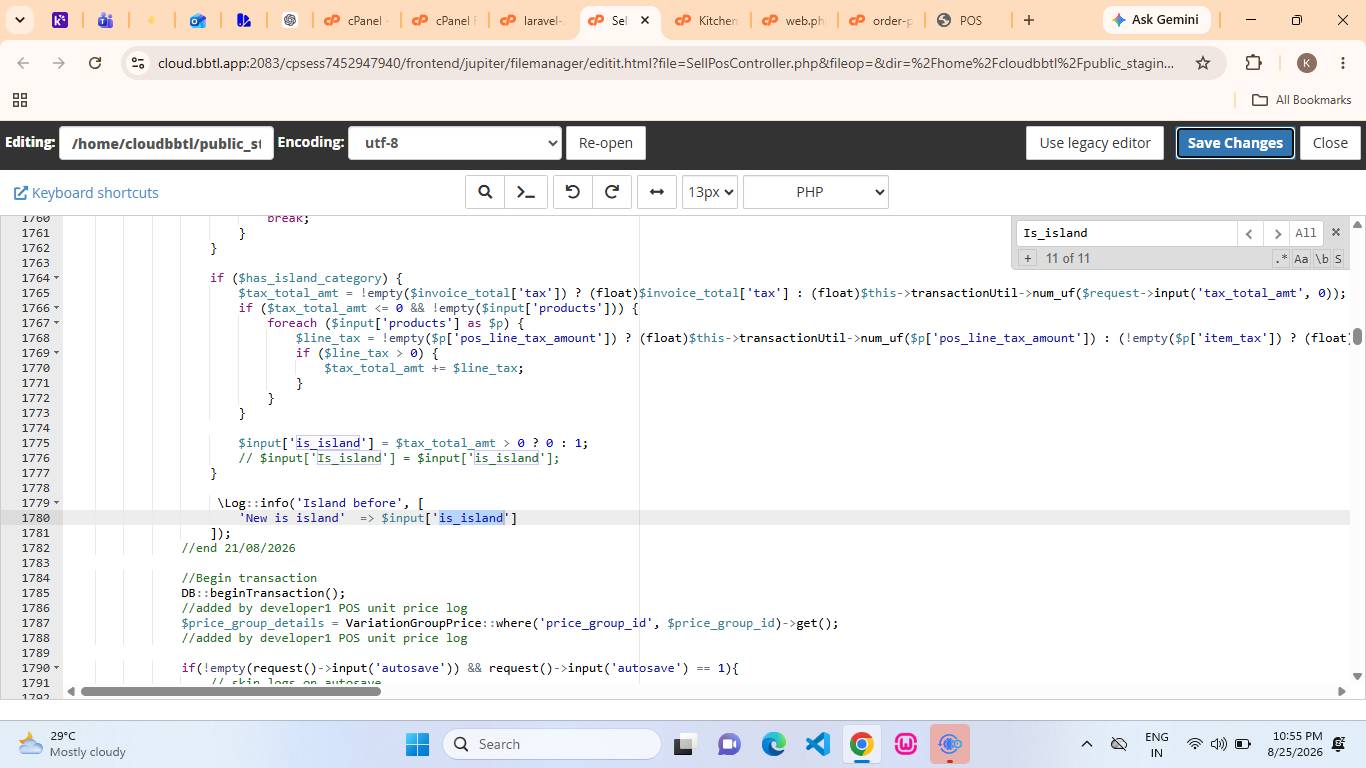1366x768 pixels.
Task: Open the terminal command prompt icon
Action: click(x=526, y=192)
